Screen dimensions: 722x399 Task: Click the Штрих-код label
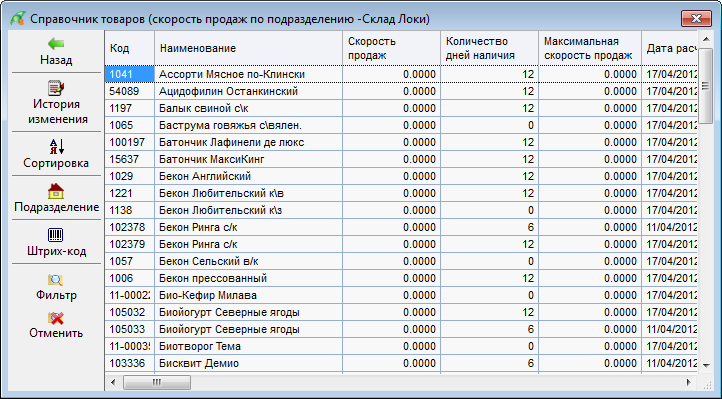56,251
